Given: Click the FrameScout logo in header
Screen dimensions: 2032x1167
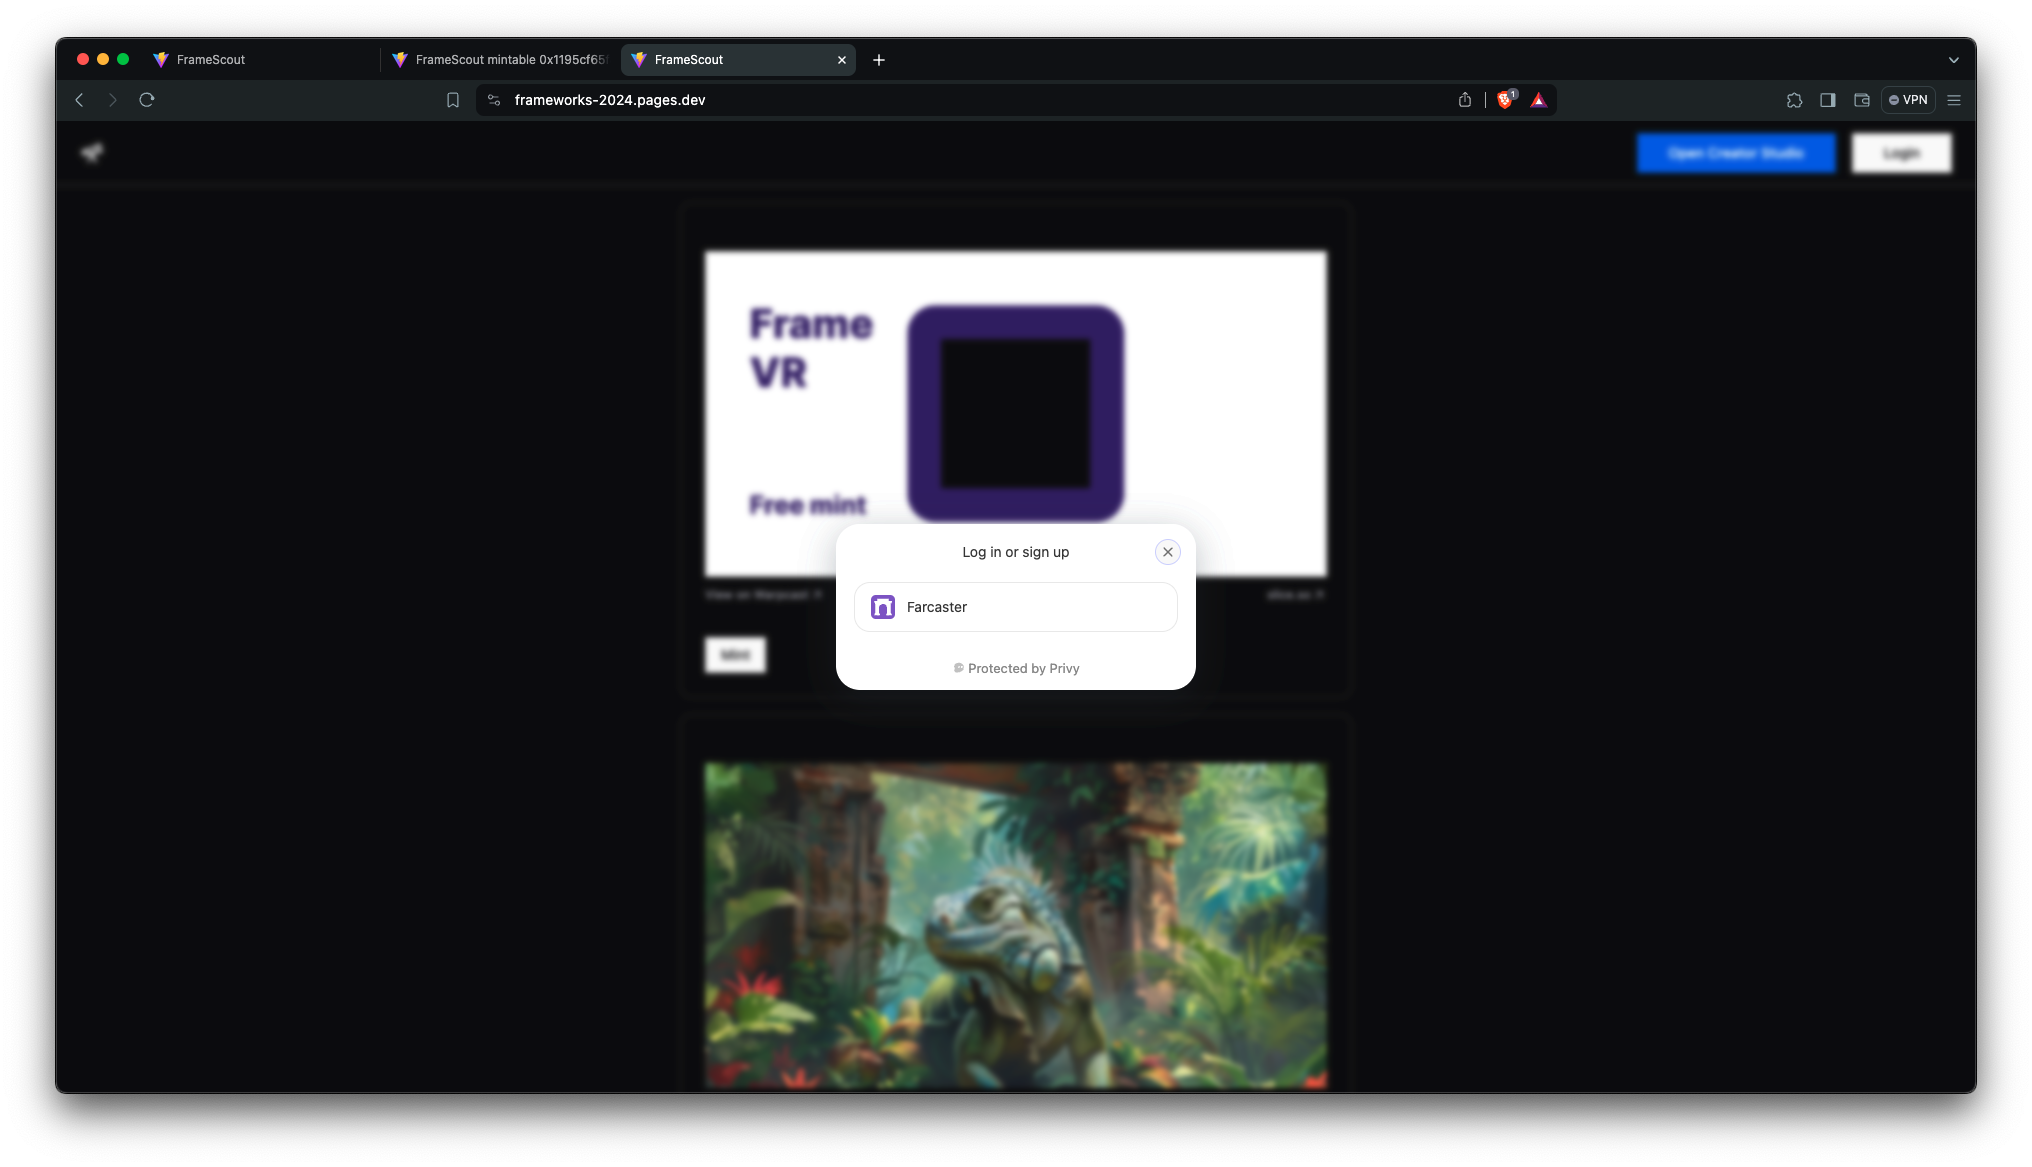Looking at the screenshot, I should 92,153.
